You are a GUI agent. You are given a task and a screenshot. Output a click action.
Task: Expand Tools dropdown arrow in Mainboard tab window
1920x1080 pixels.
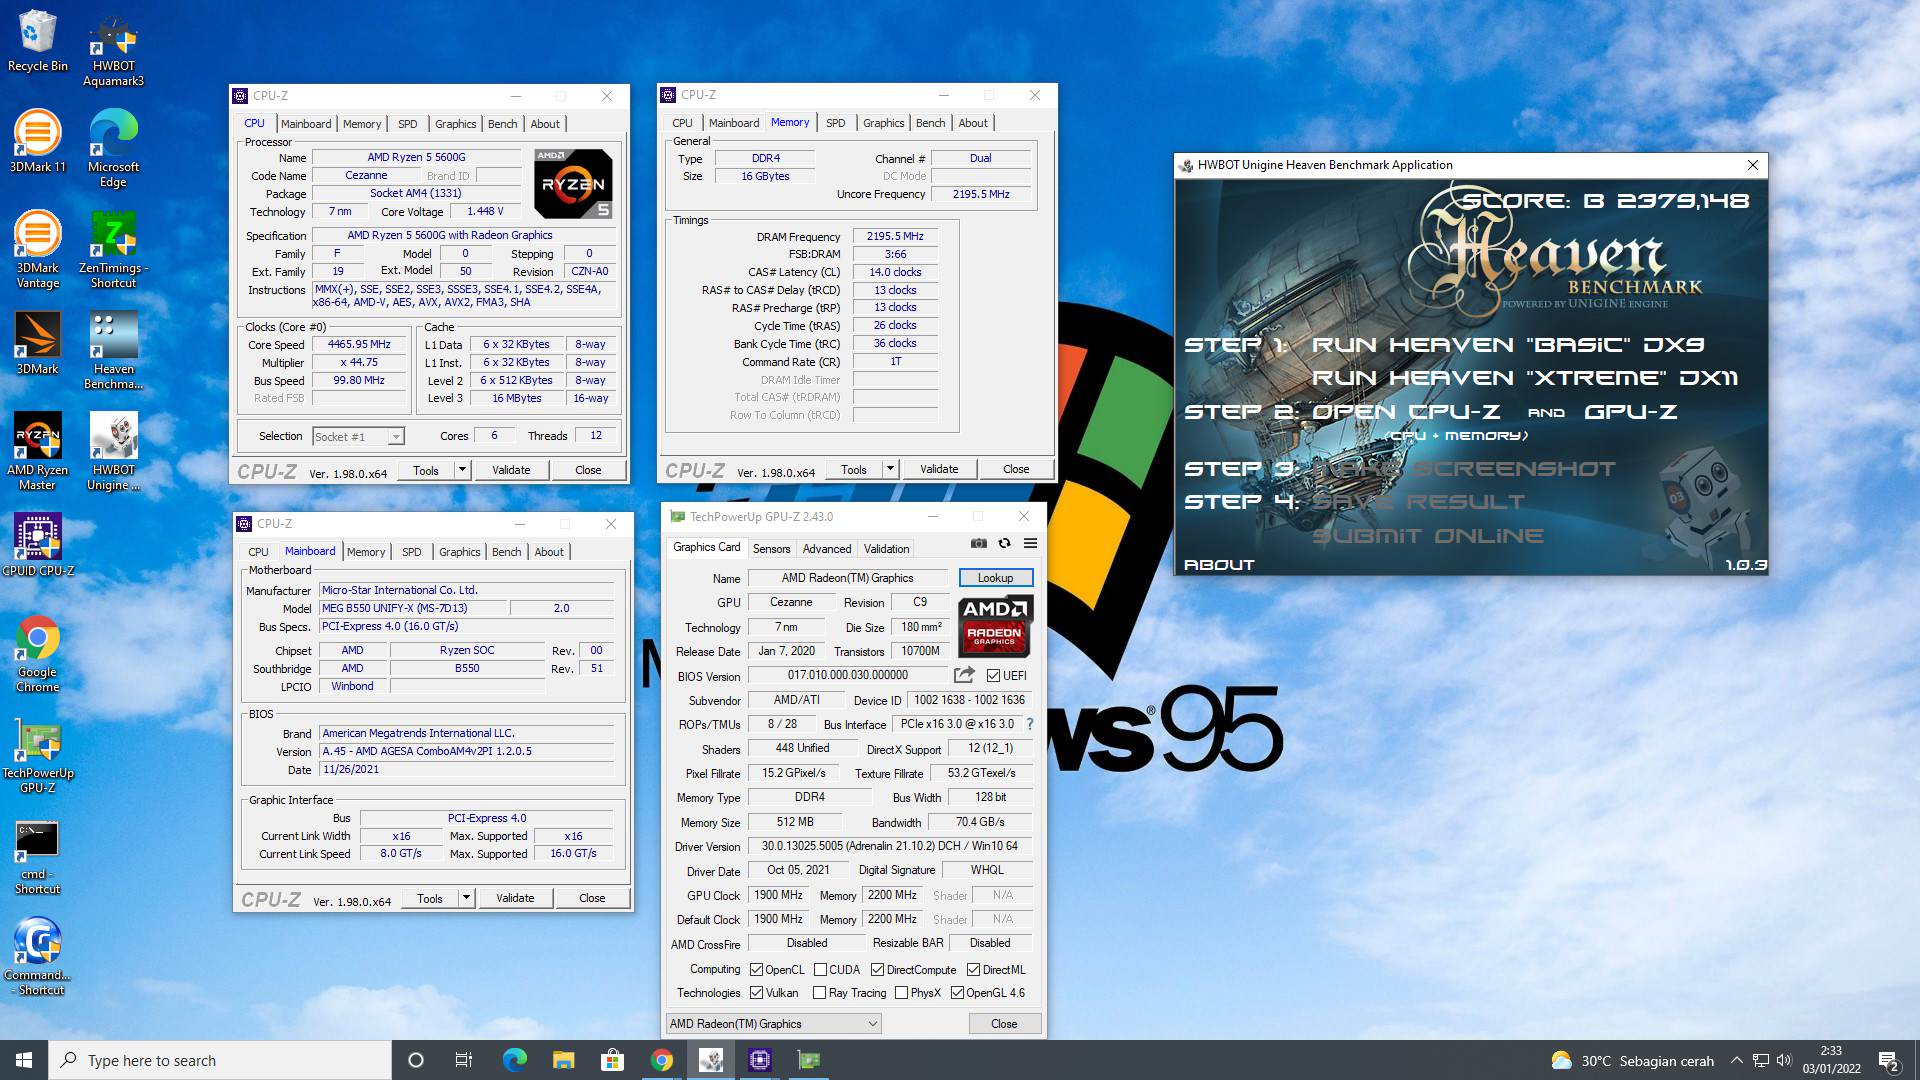466,897
